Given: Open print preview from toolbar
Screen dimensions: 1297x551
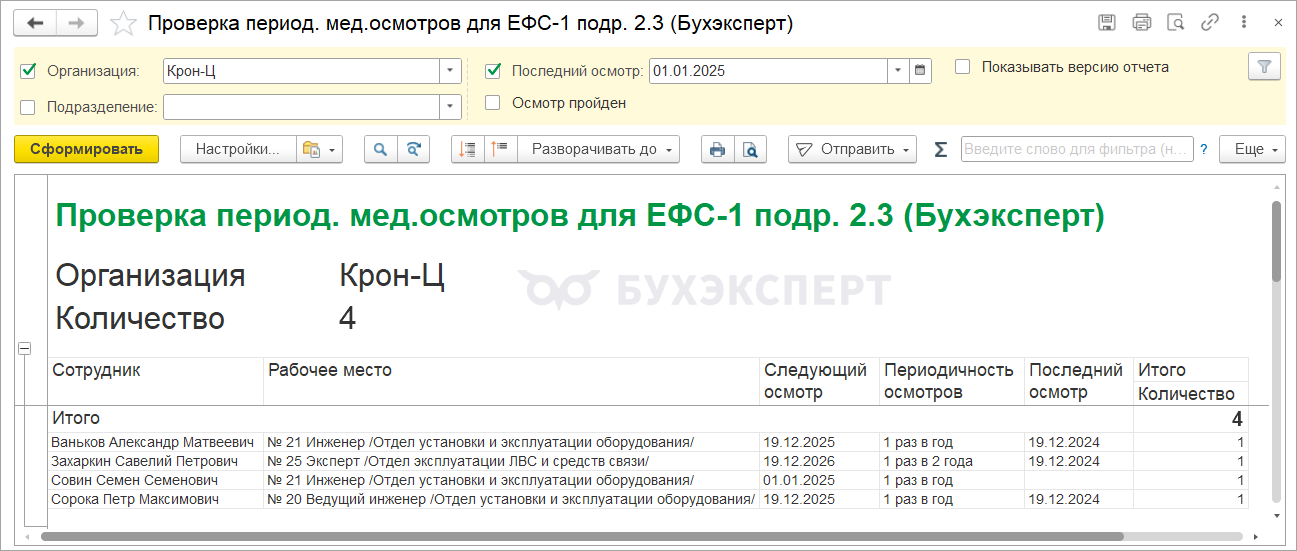Looking at the screenshot, I should [x=750, y=149].
